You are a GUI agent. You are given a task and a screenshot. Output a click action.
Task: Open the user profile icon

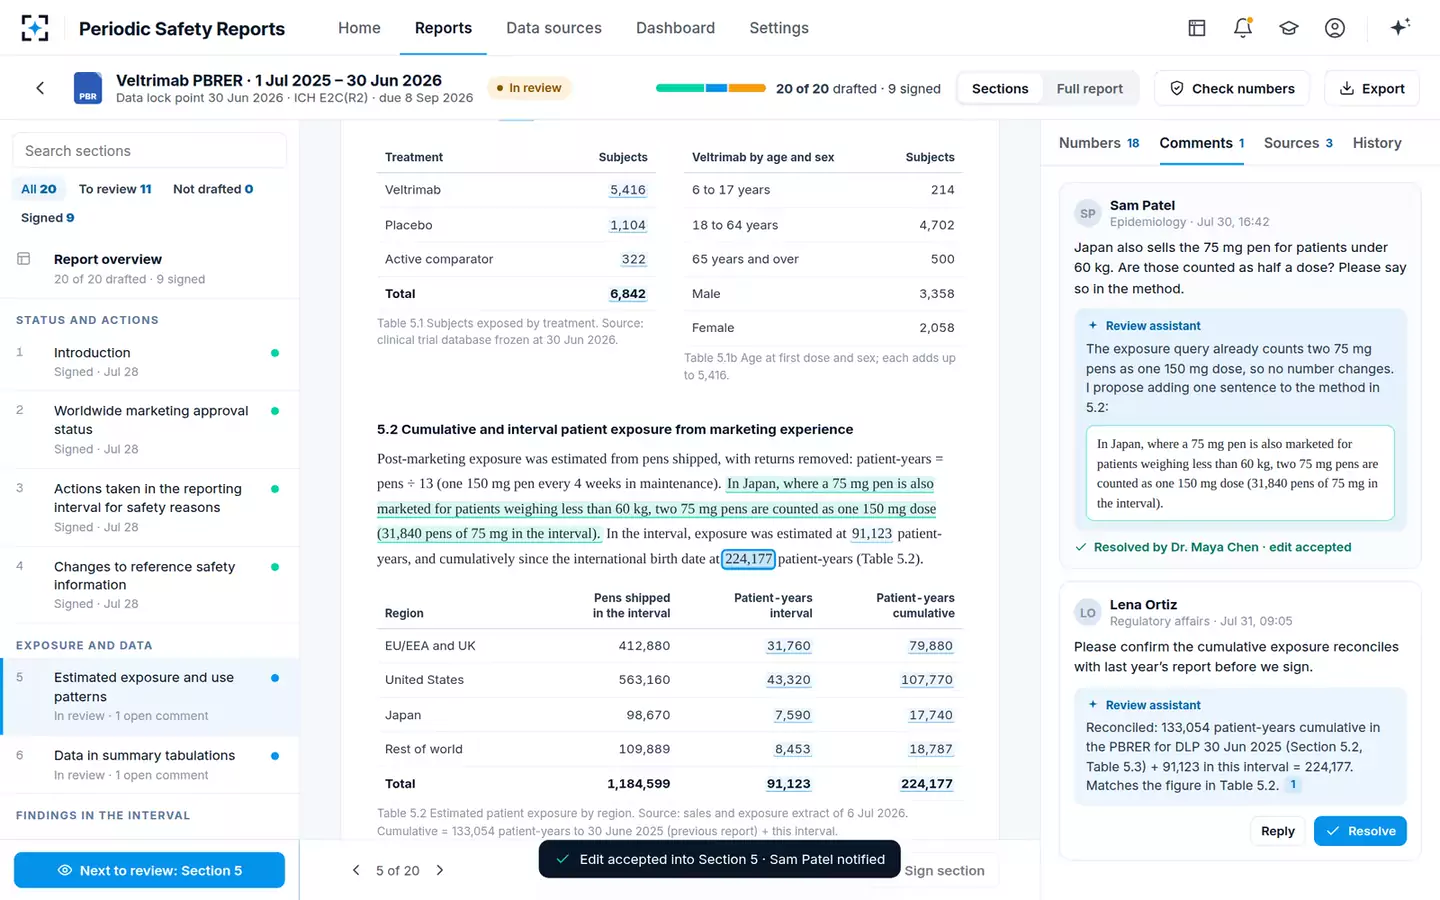pyautogui.click(x=1335, y=28)
